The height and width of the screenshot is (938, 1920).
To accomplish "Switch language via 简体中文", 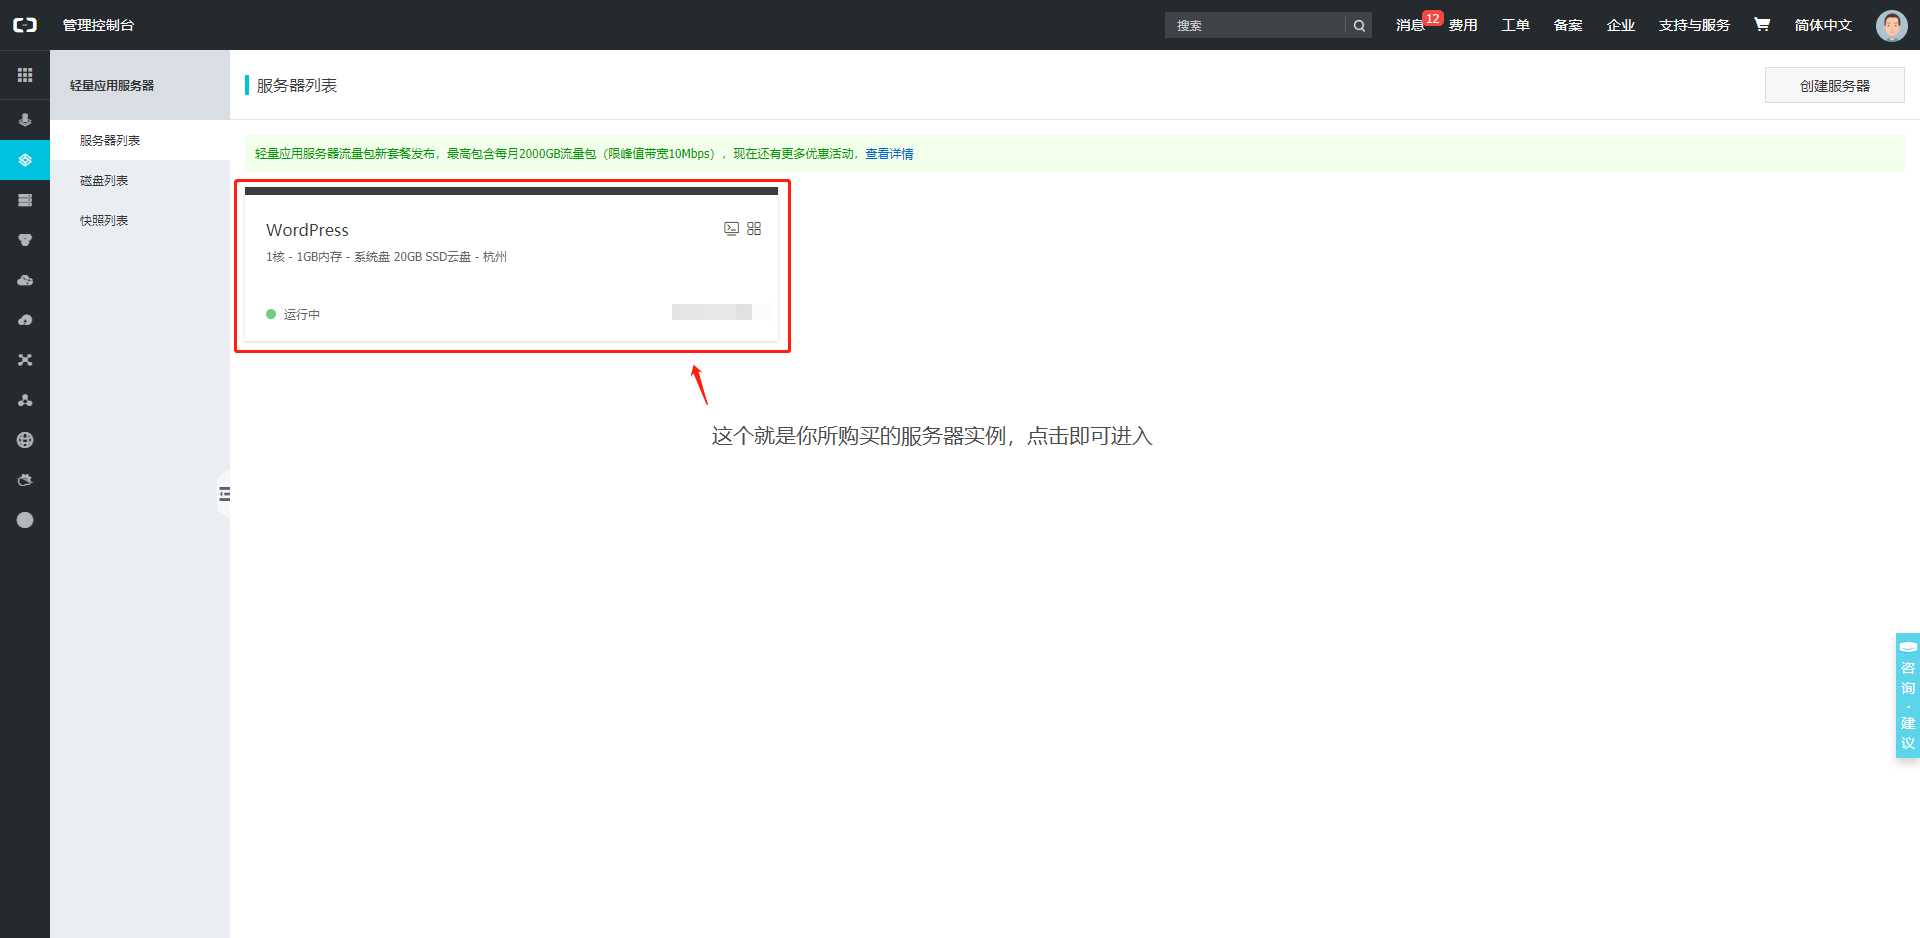I will tap(1823, 25).
